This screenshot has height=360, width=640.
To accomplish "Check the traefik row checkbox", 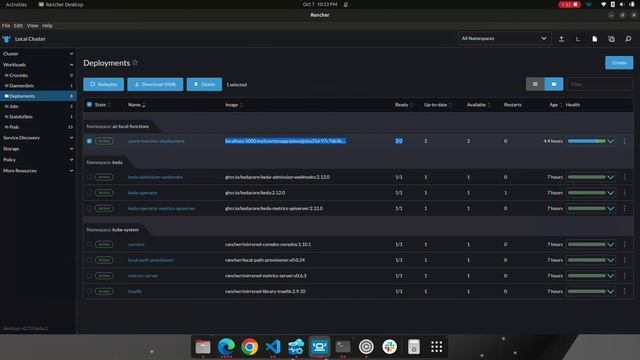I will pyautogui.click(x=89, y=291).
